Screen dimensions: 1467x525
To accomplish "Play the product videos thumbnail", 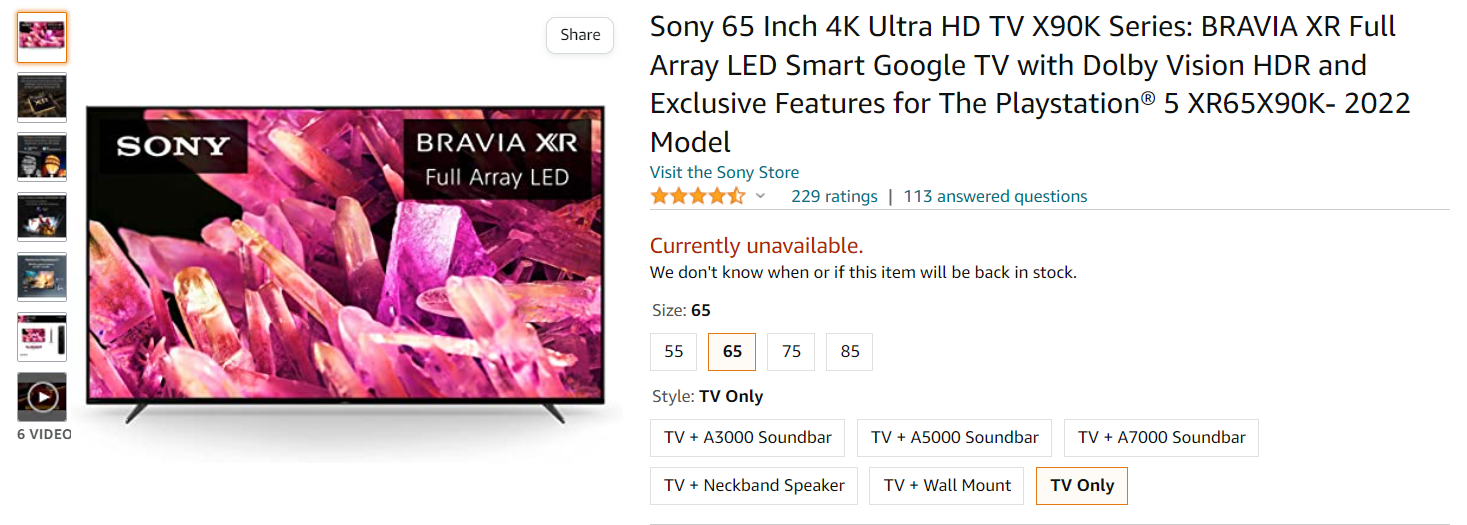I will click(42, 397).
